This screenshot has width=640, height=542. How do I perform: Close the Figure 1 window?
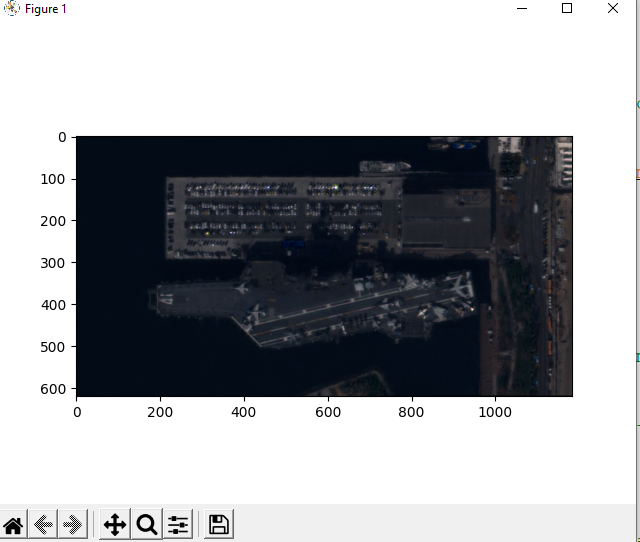click(613, 8)
